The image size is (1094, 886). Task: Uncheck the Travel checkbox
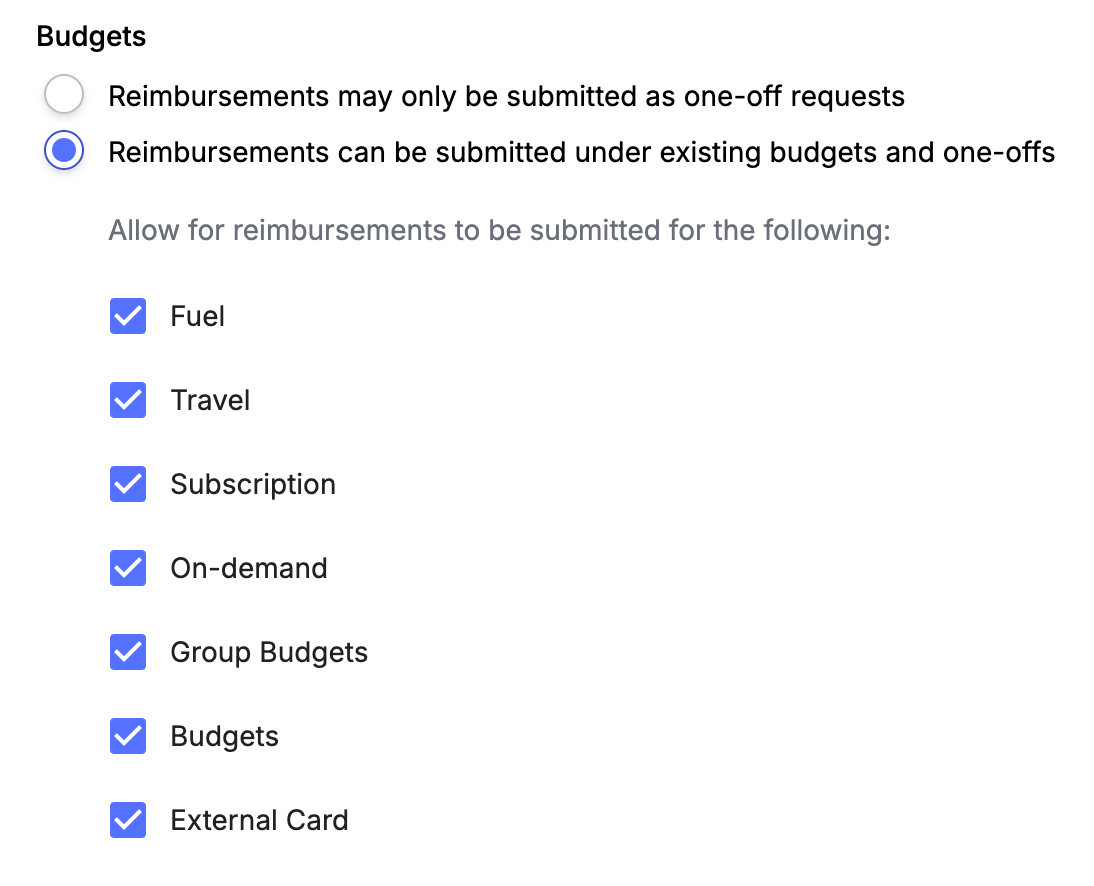pyautogui.click(x=128, y=400)
